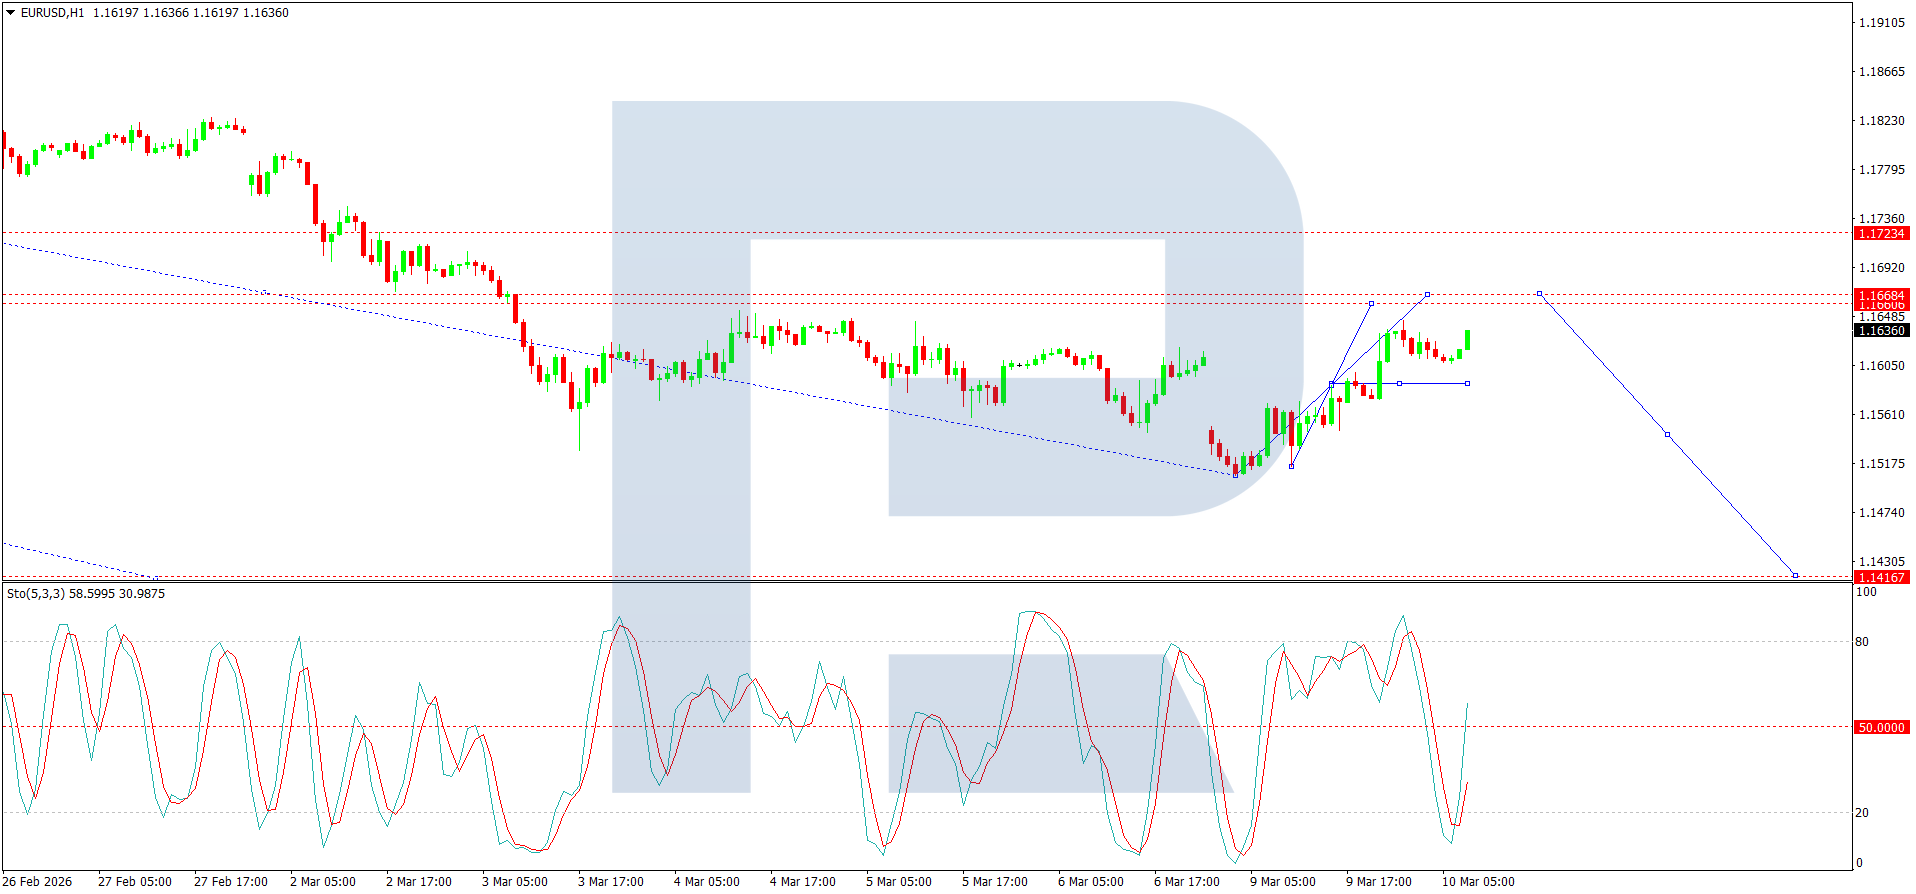Click the 1.19105 price scale label

[1881, 22]
